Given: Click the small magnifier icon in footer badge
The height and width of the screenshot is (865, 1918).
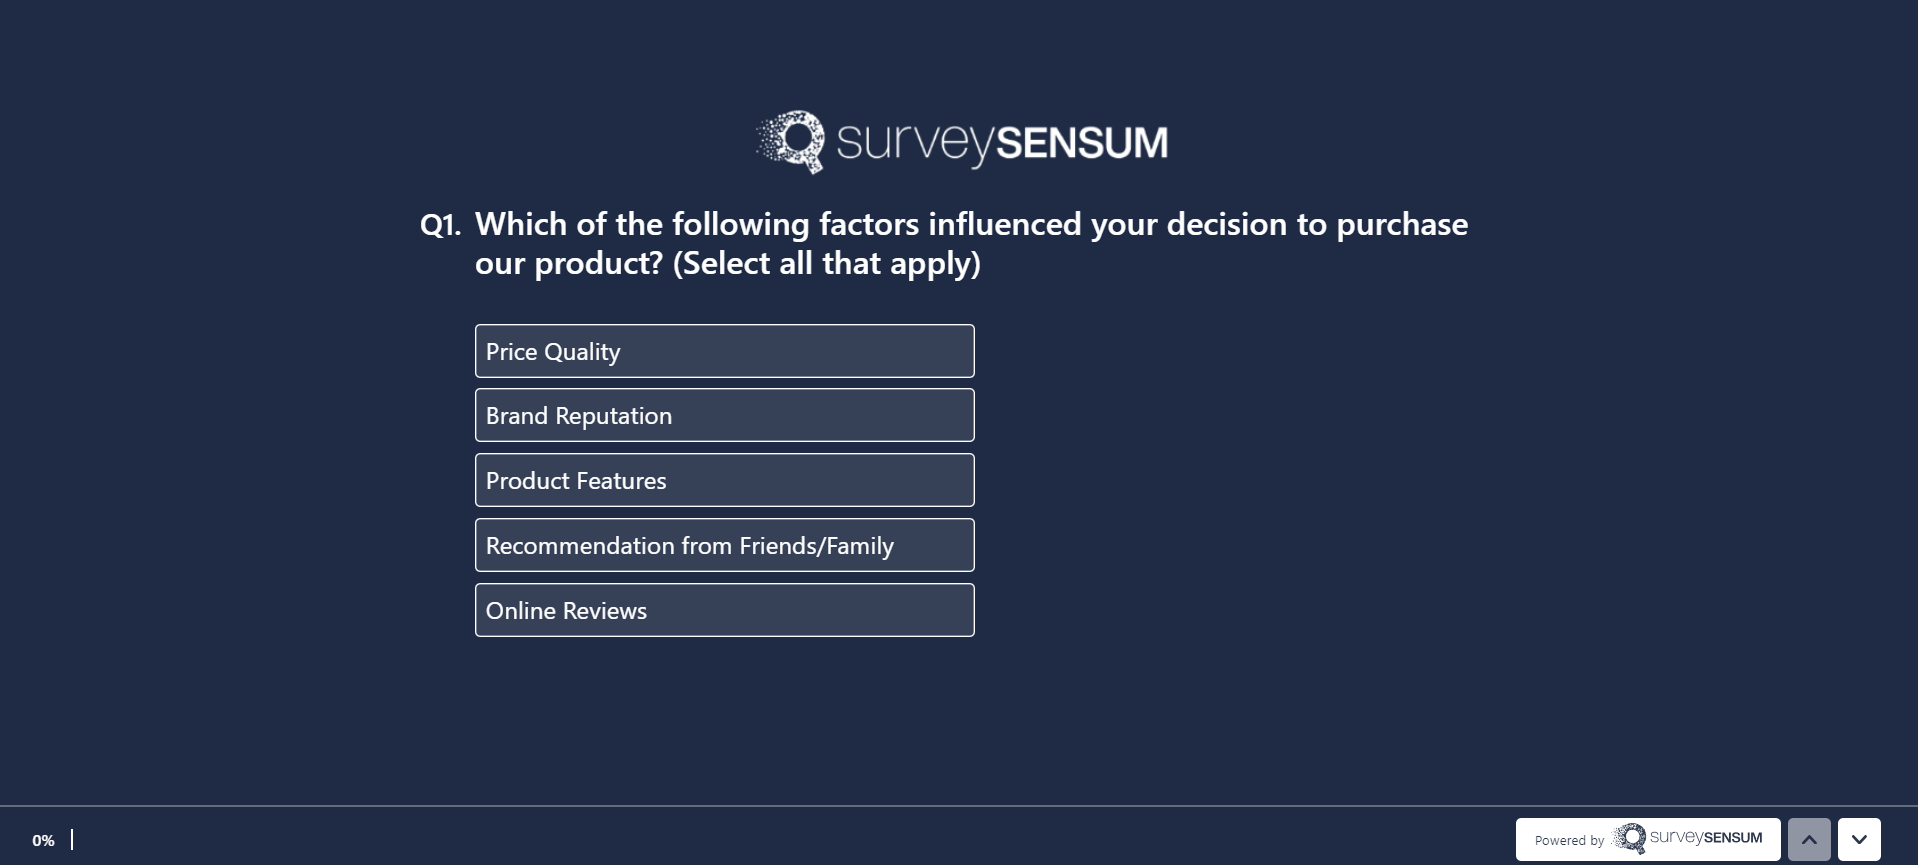Looking at the screenshot, I should point(1630,838).
